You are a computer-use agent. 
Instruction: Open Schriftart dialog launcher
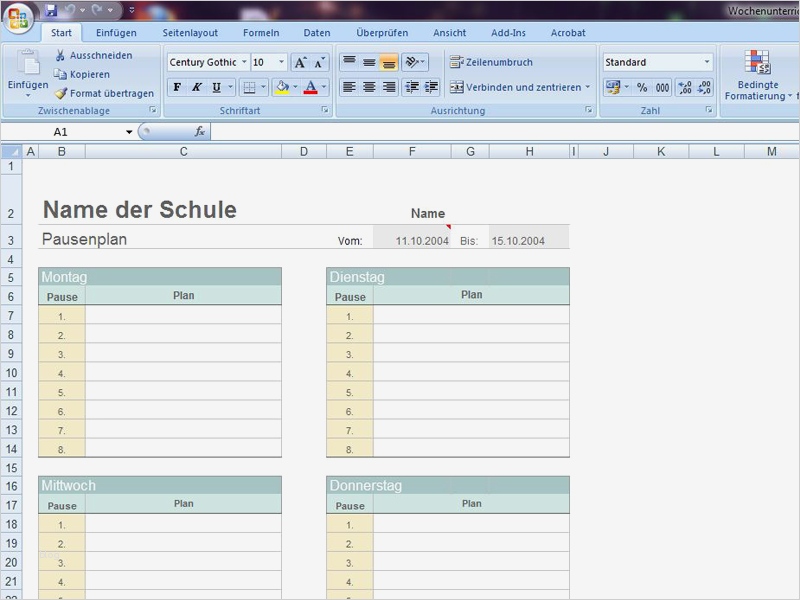pos(325,110)
